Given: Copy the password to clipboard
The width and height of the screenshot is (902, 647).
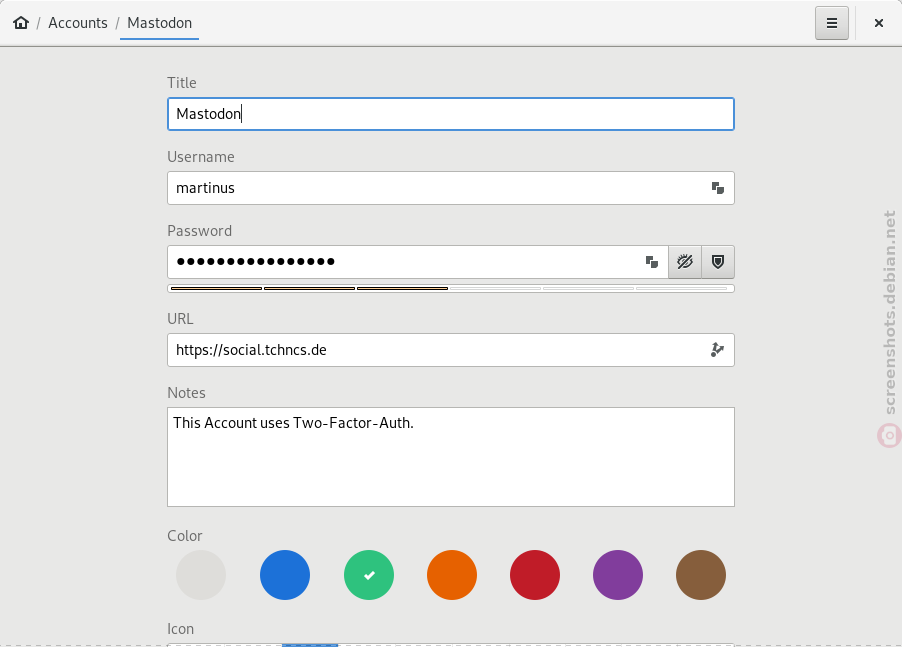Looking at the screenshot, I should pyautogui.click(x=651, y=262).
